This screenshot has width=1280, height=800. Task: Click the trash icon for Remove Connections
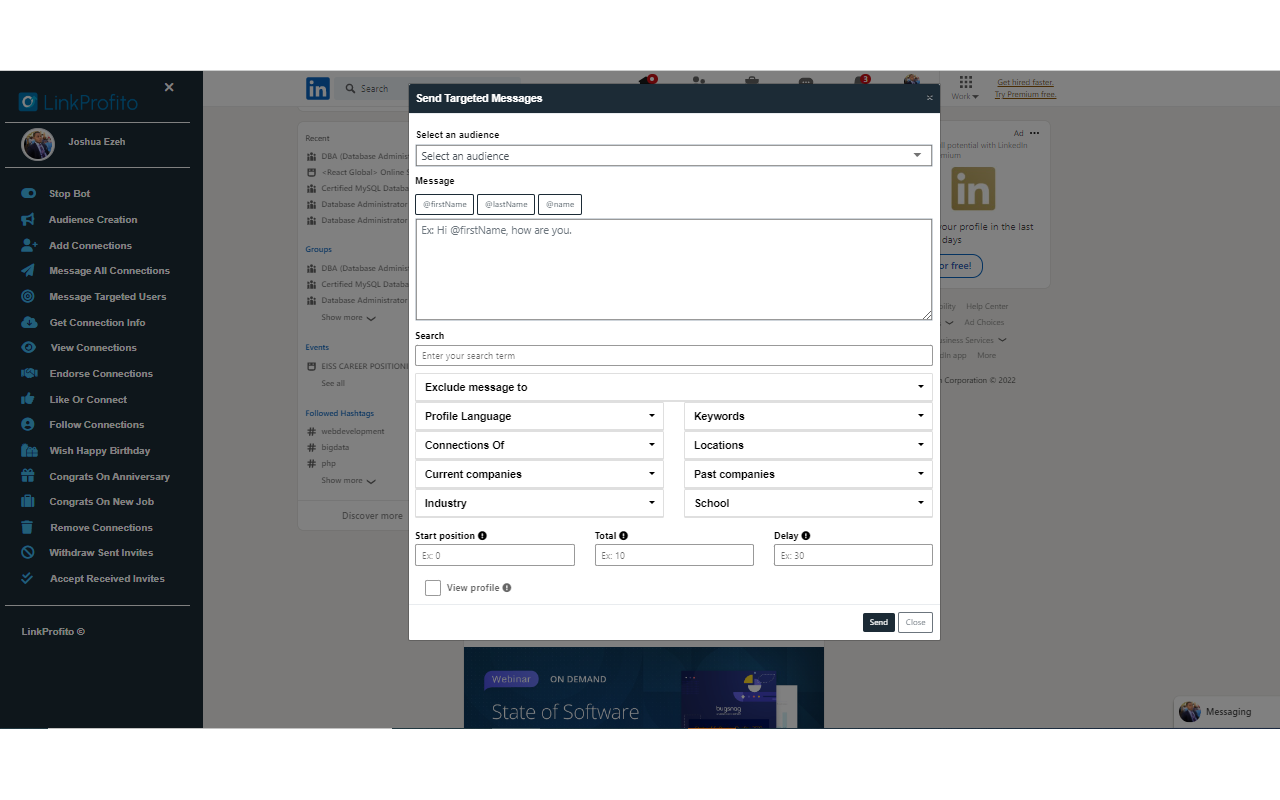tap(28, 527)
